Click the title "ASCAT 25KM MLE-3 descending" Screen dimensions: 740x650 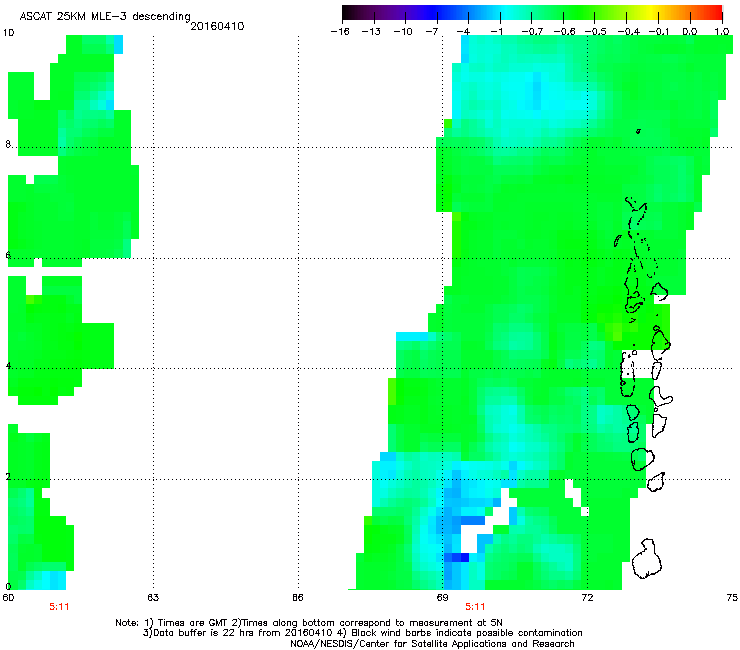[x=105, y=16]
